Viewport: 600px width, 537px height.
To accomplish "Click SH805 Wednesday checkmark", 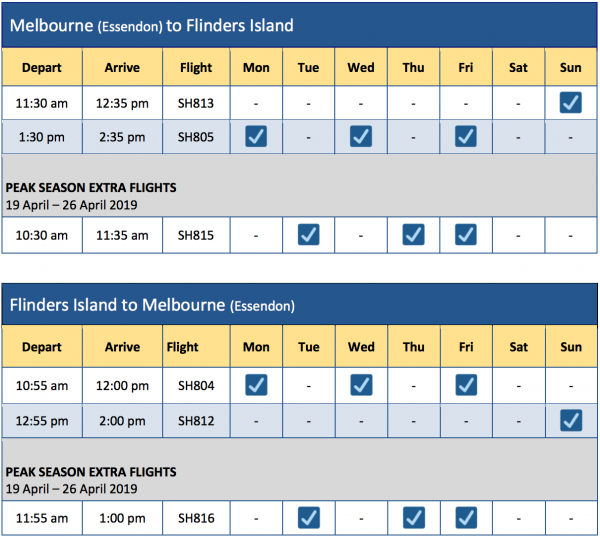I will tap(361, 137).
